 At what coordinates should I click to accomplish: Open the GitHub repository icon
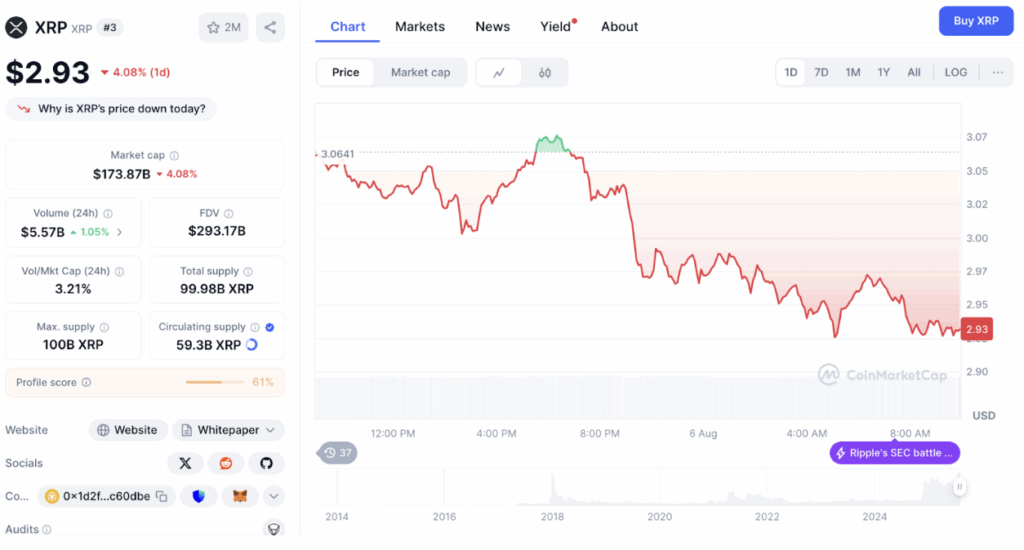pyautogui.click(x=266, y=463)
